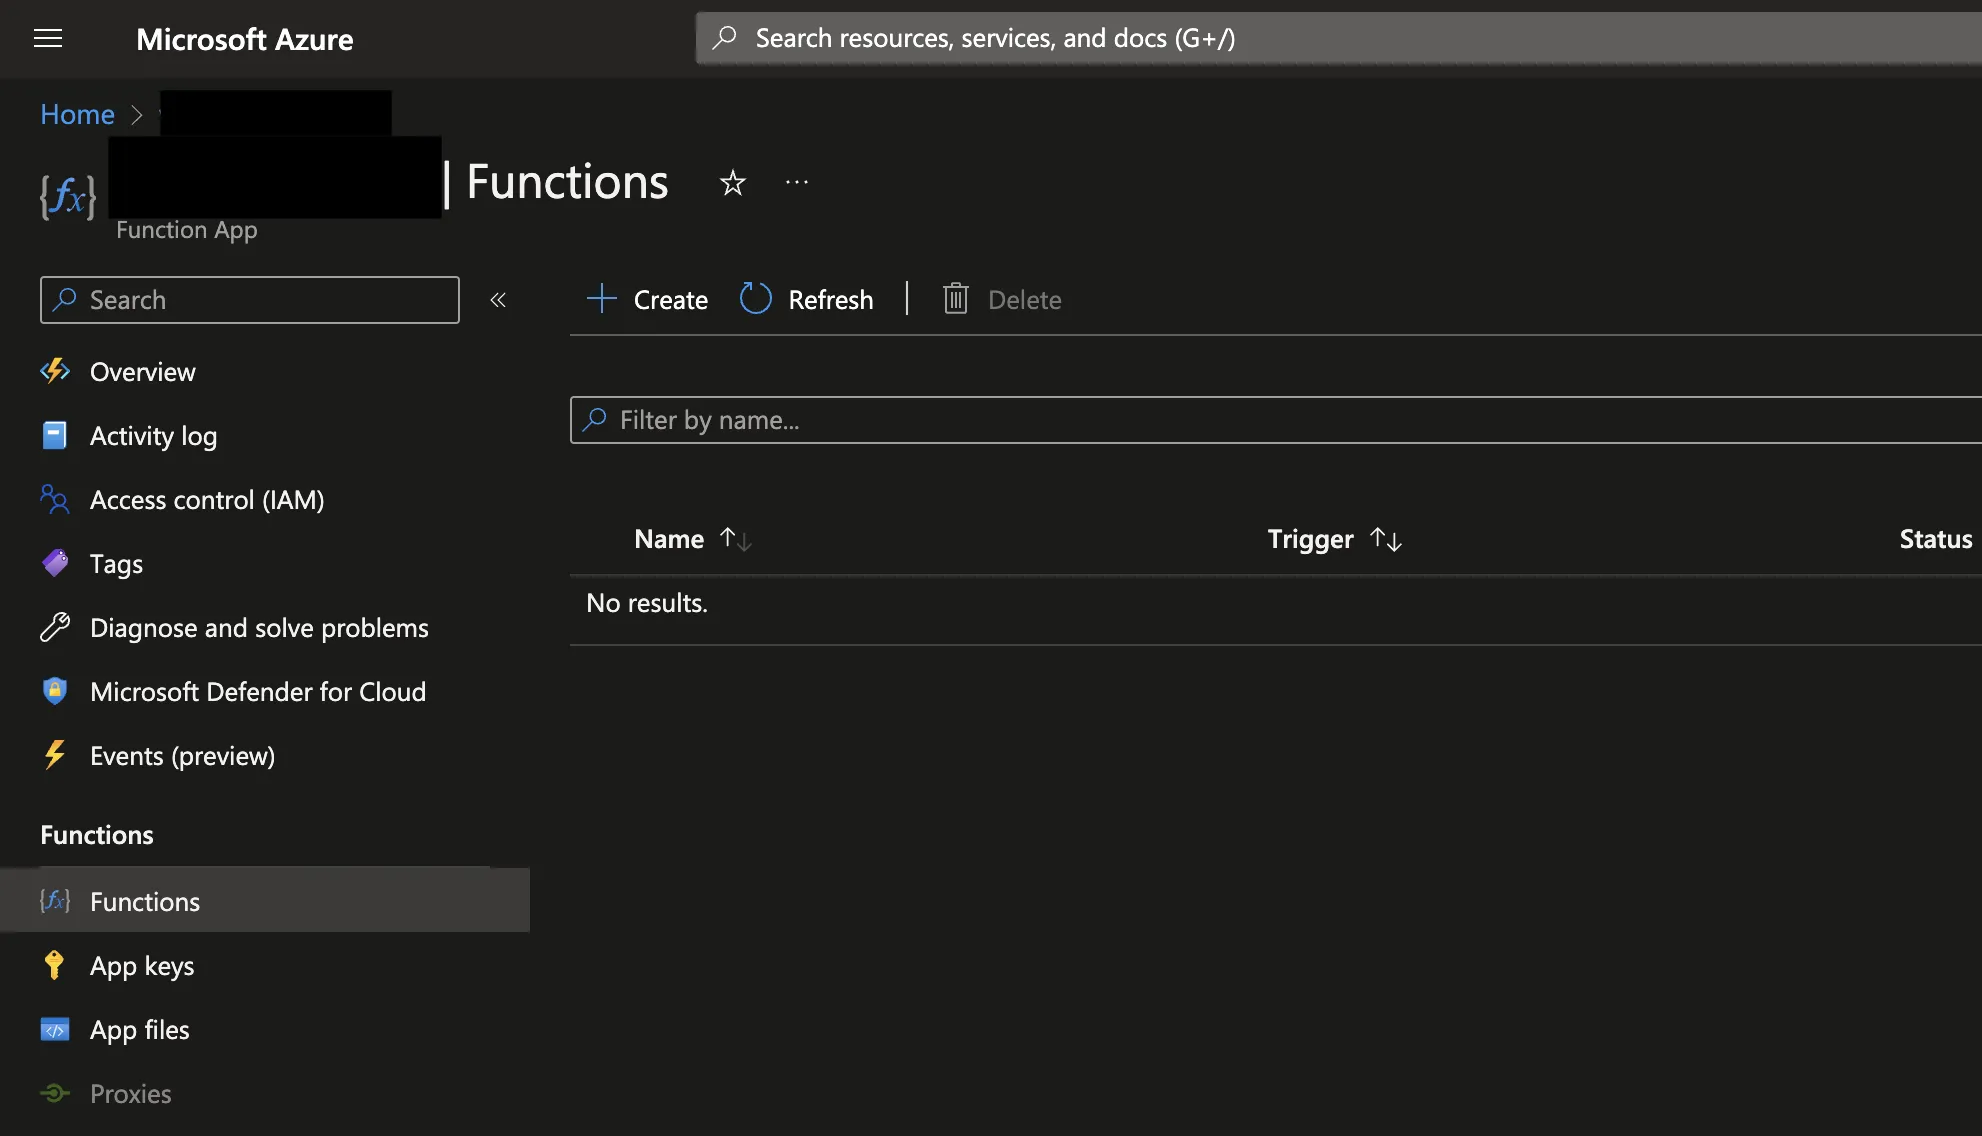Navigate to Home breadcrumb link
The height and width of the screenshot is (1136, 1982).
click(x=77, y=115)
